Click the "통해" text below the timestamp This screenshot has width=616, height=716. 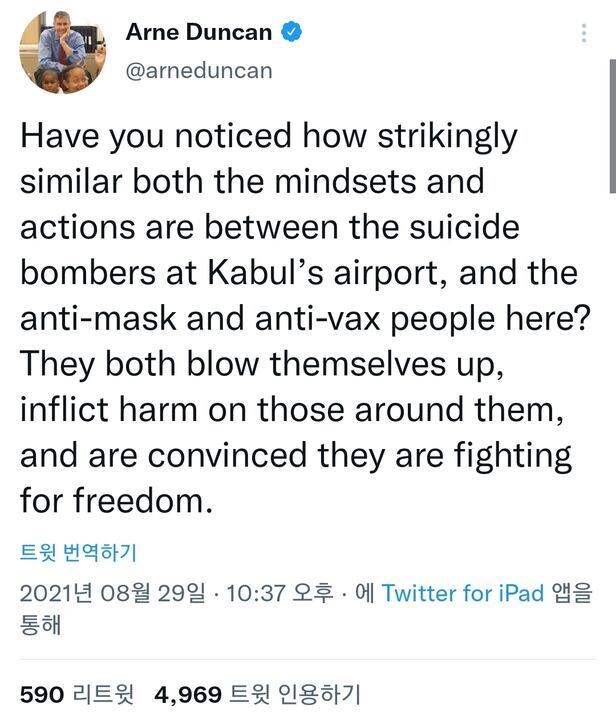[41, 625]
